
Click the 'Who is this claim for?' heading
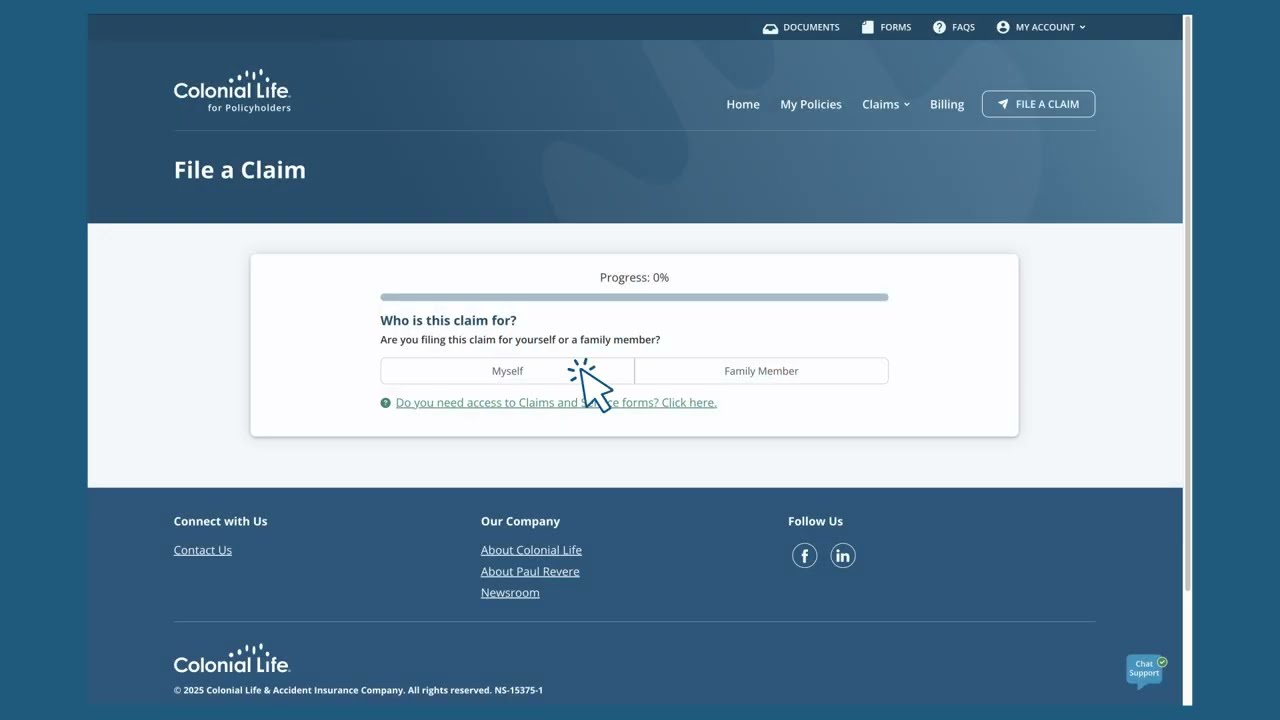448,321
